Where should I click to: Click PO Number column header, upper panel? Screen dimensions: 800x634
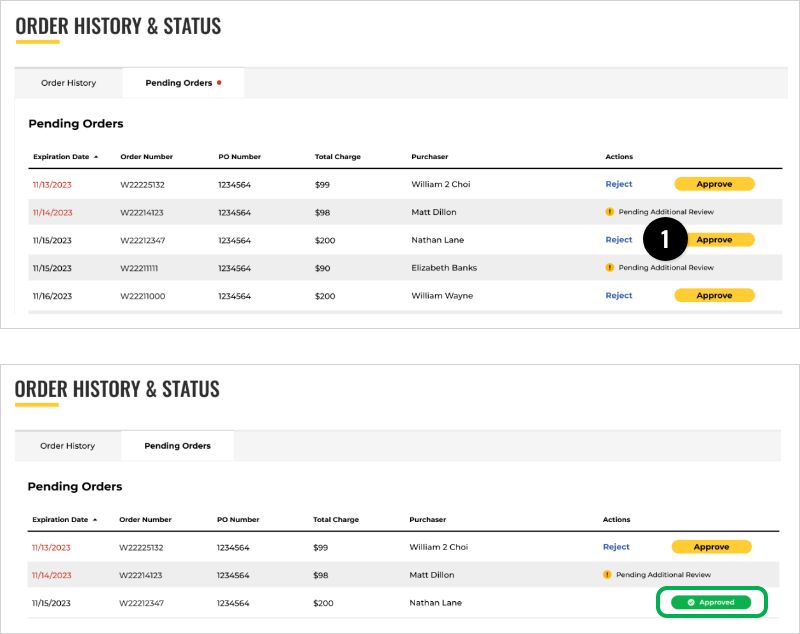tap(239, 157)
